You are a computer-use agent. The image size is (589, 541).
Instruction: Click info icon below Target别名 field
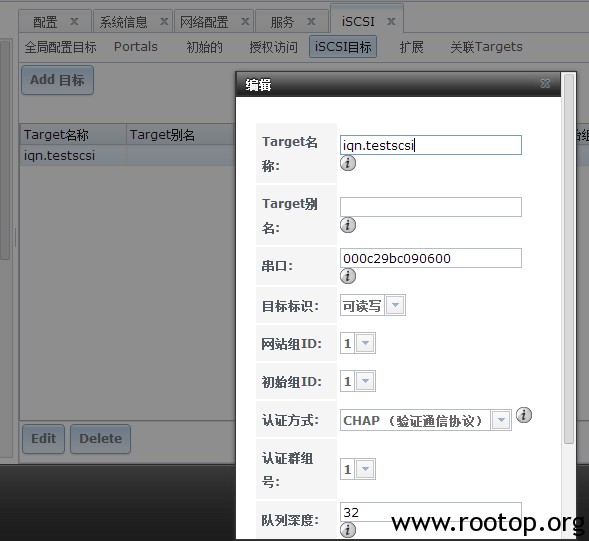pos(348,225)
